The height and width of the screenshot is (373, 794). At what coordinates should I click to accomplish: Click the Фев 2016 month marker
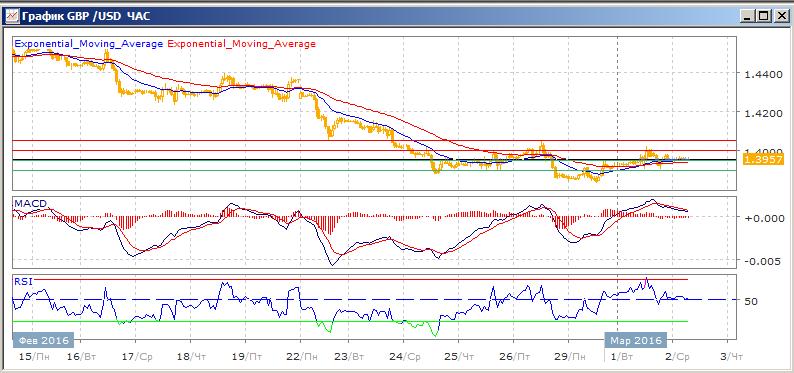coord(44,340)
